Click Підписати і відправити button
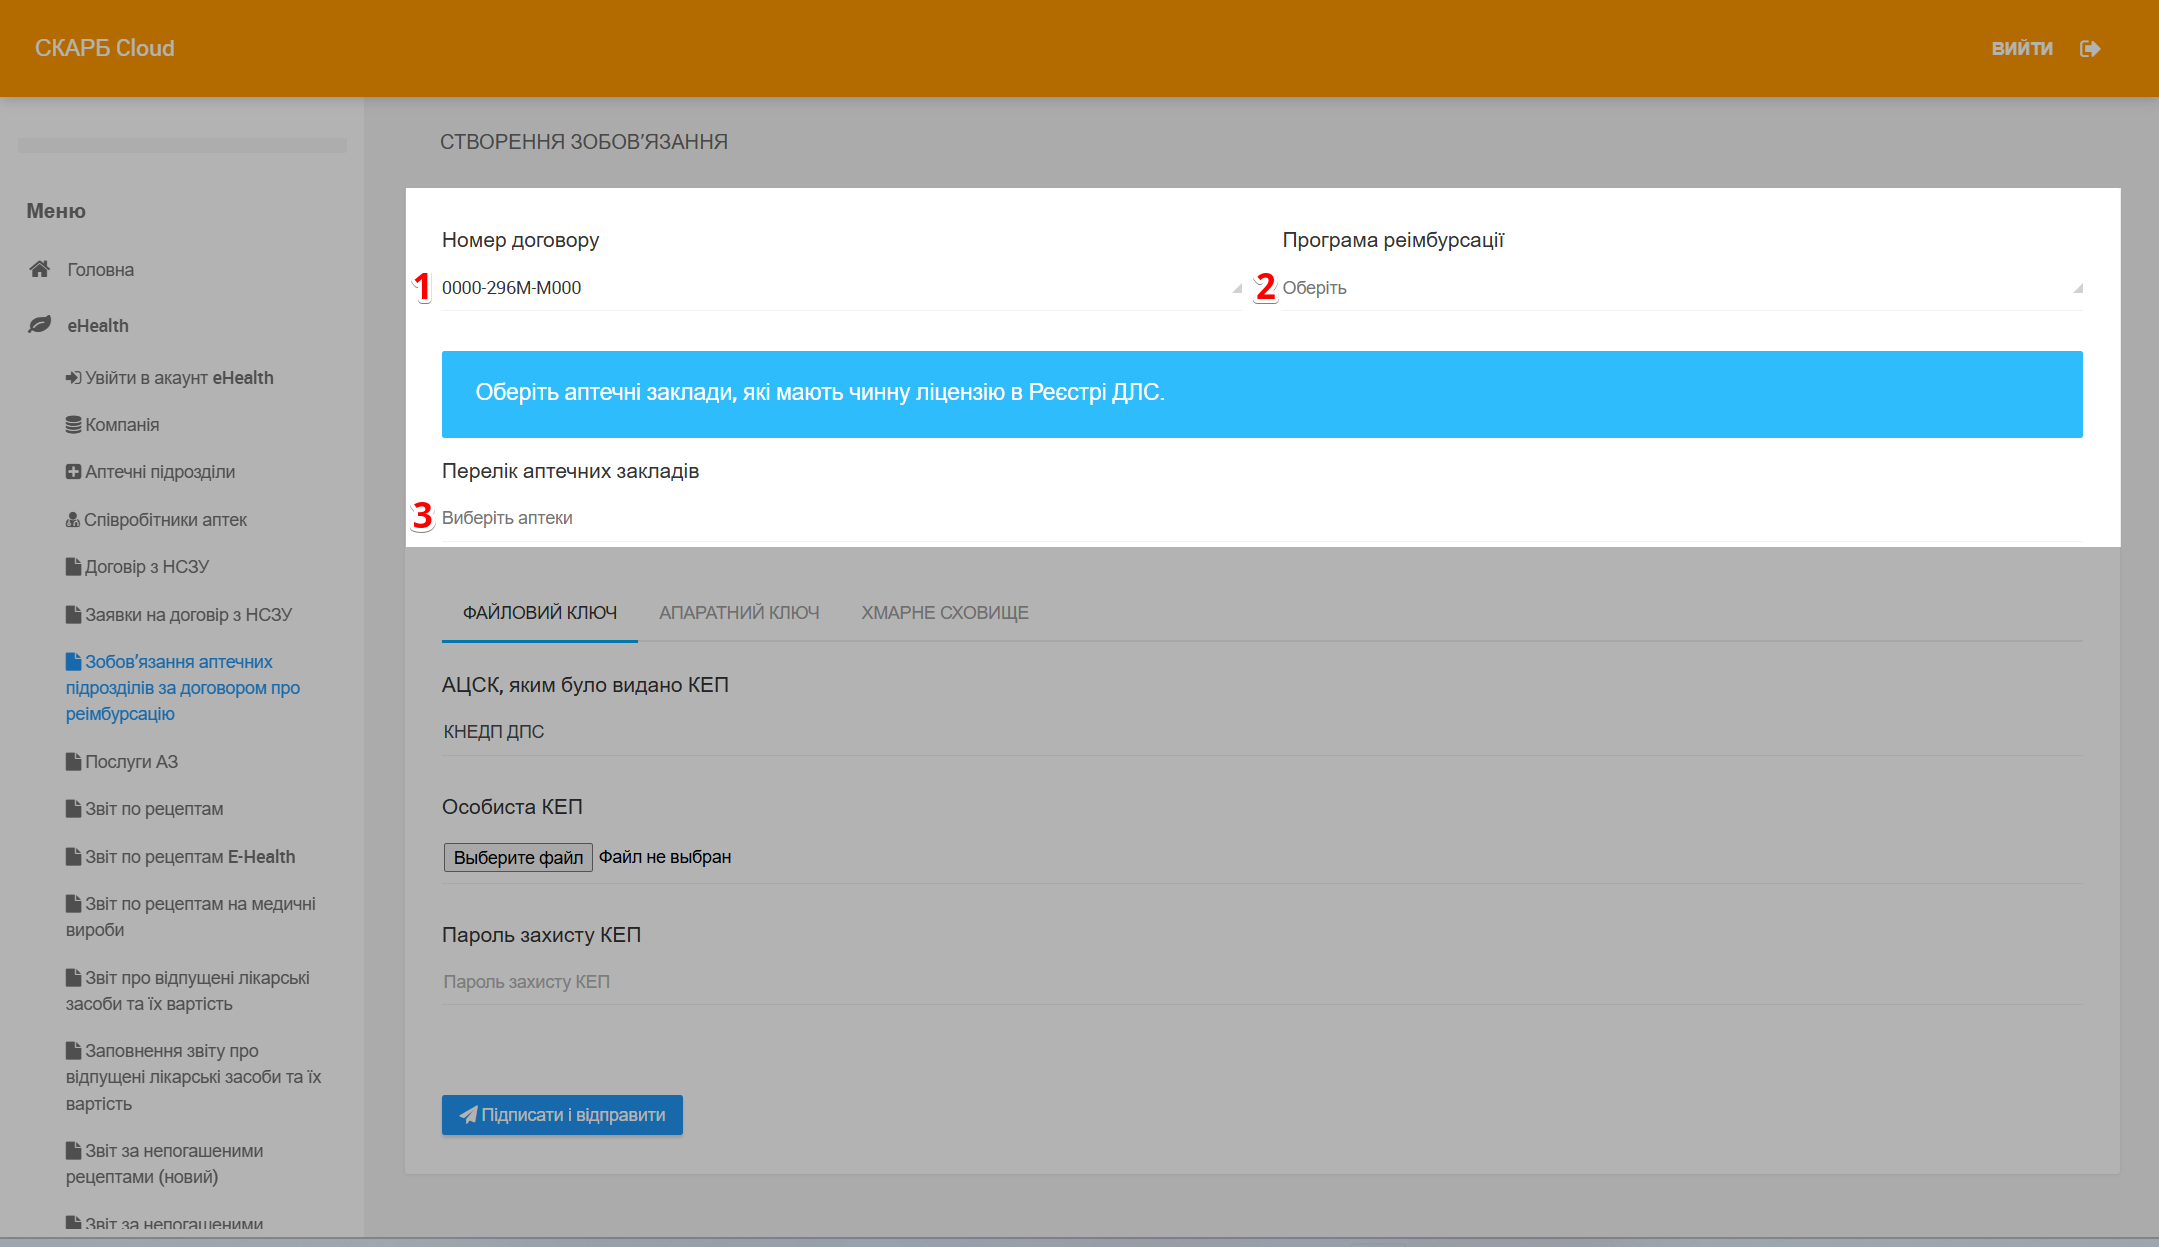Screen dimensions: 2159x1247 click(562, 1115)
